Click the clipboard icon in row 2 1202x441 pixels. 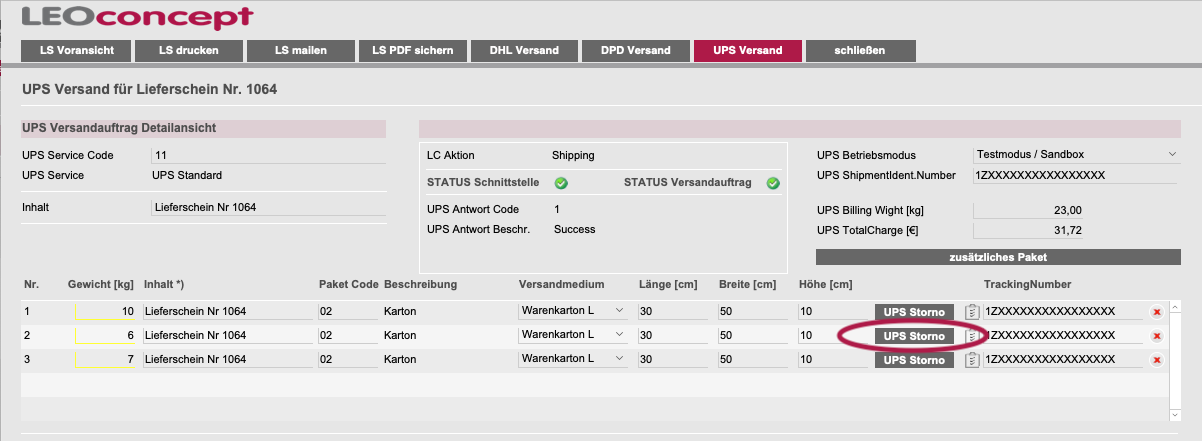pyautogui.click(x=971, y=336)
